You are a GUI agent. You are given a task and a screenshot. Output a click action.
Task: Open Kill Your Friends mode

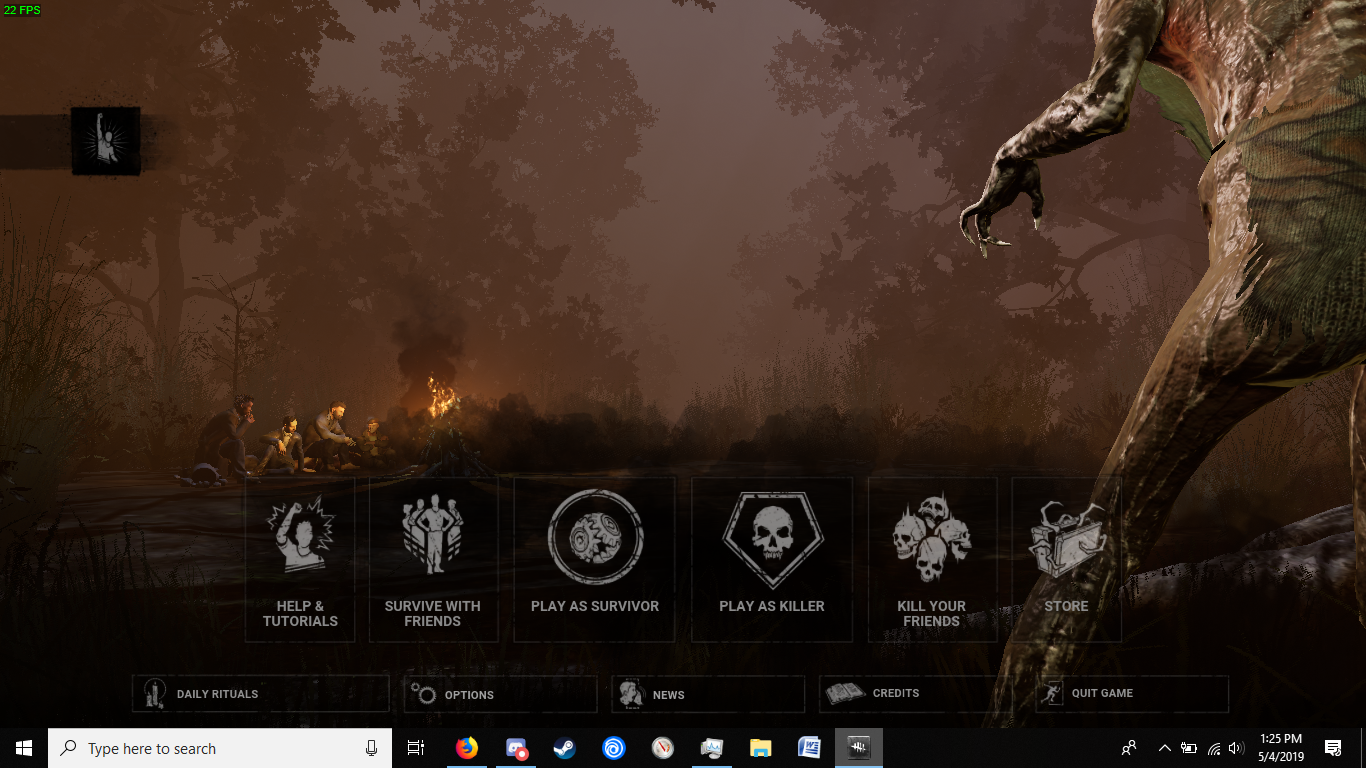pyautogui.click(x=932, y=559)
